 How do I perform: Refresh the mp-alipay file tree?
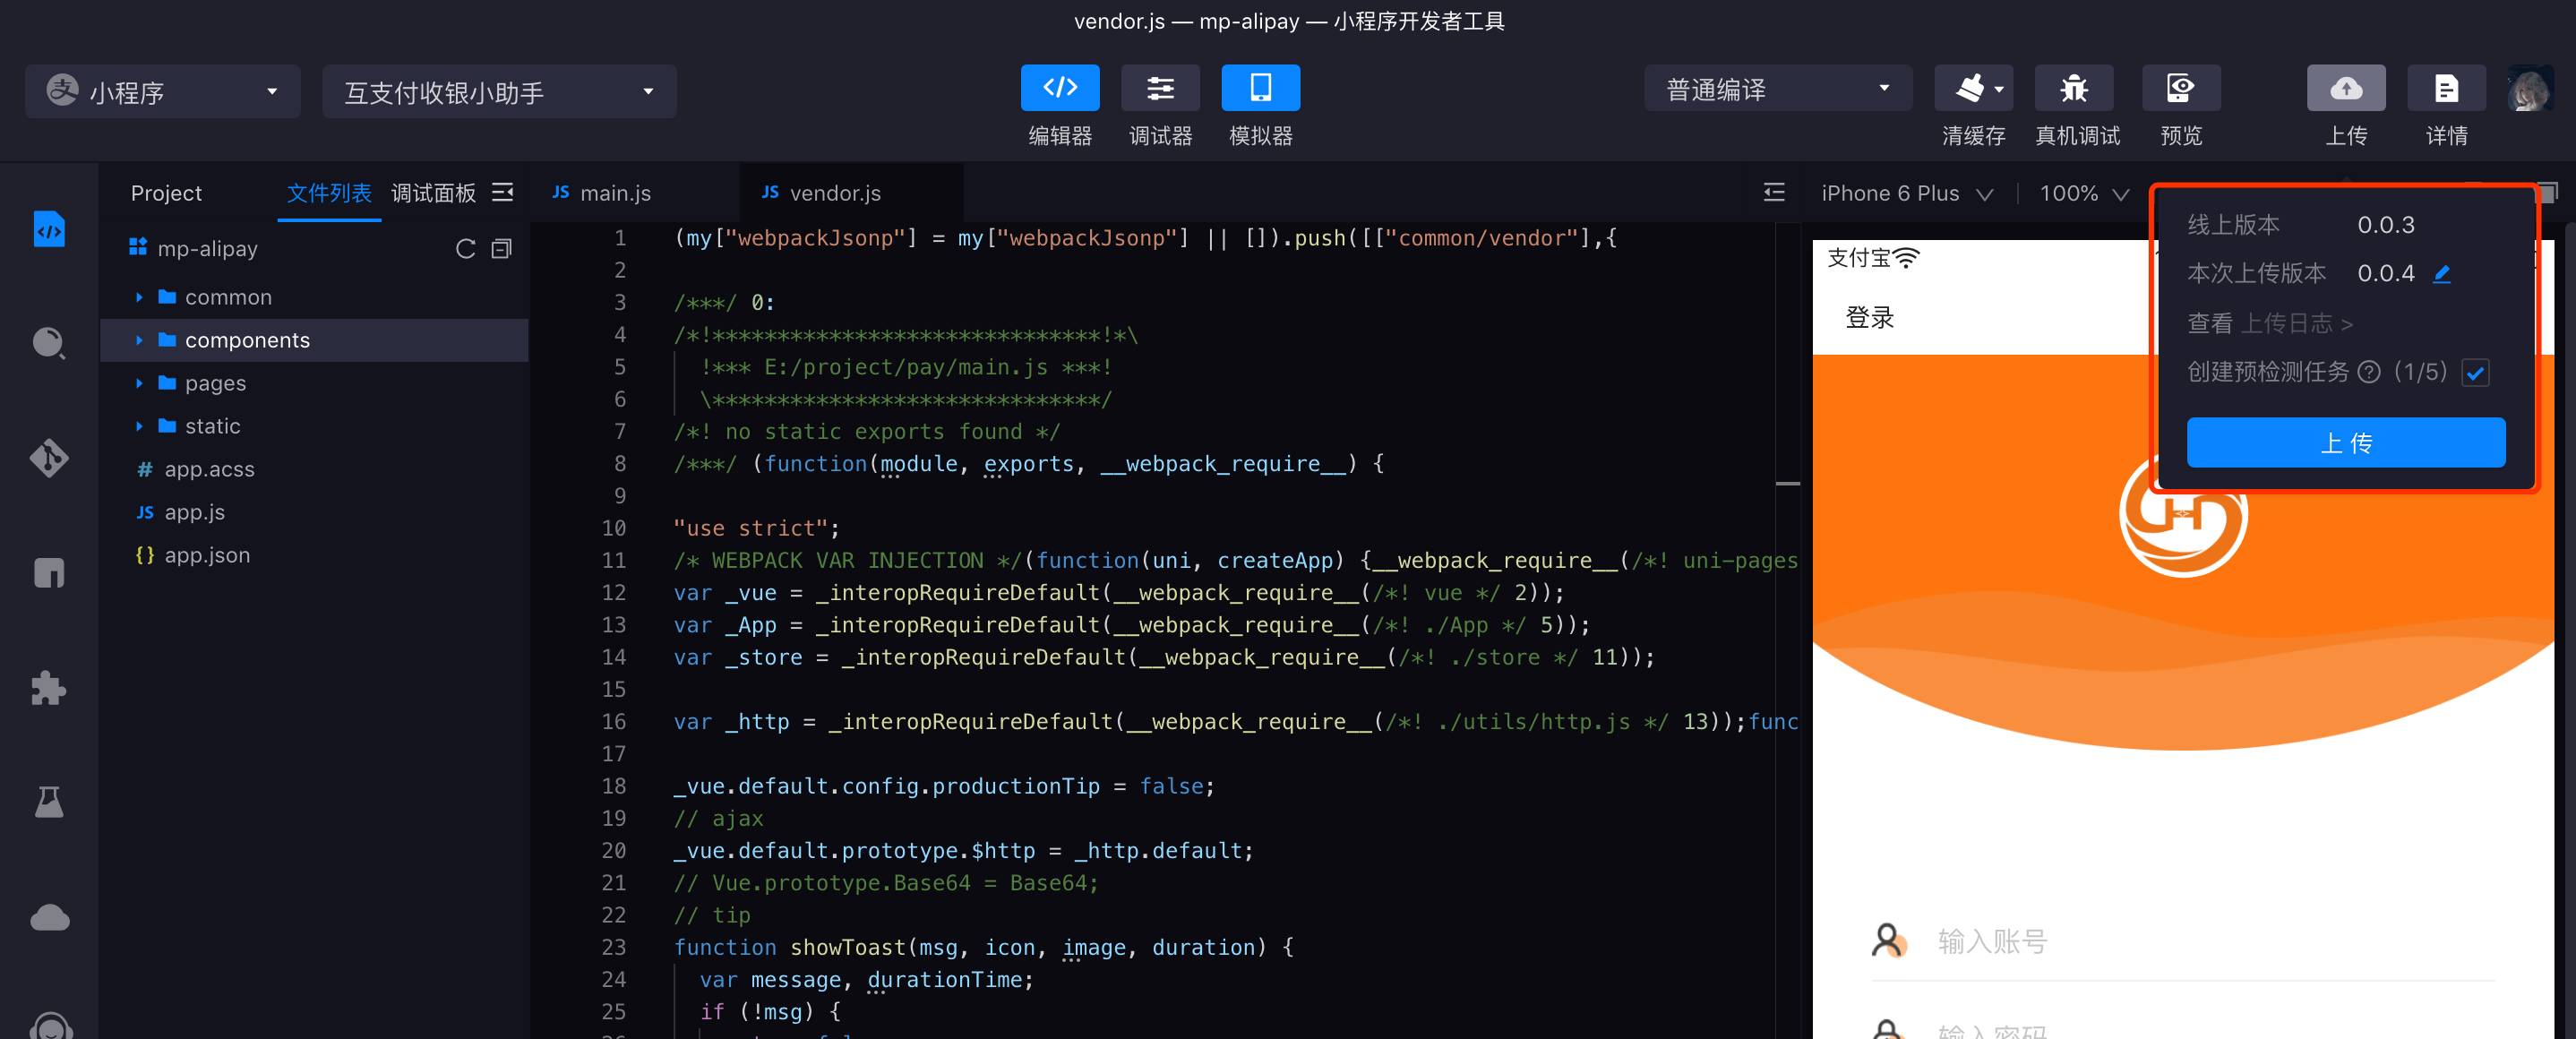coord(465,249)
